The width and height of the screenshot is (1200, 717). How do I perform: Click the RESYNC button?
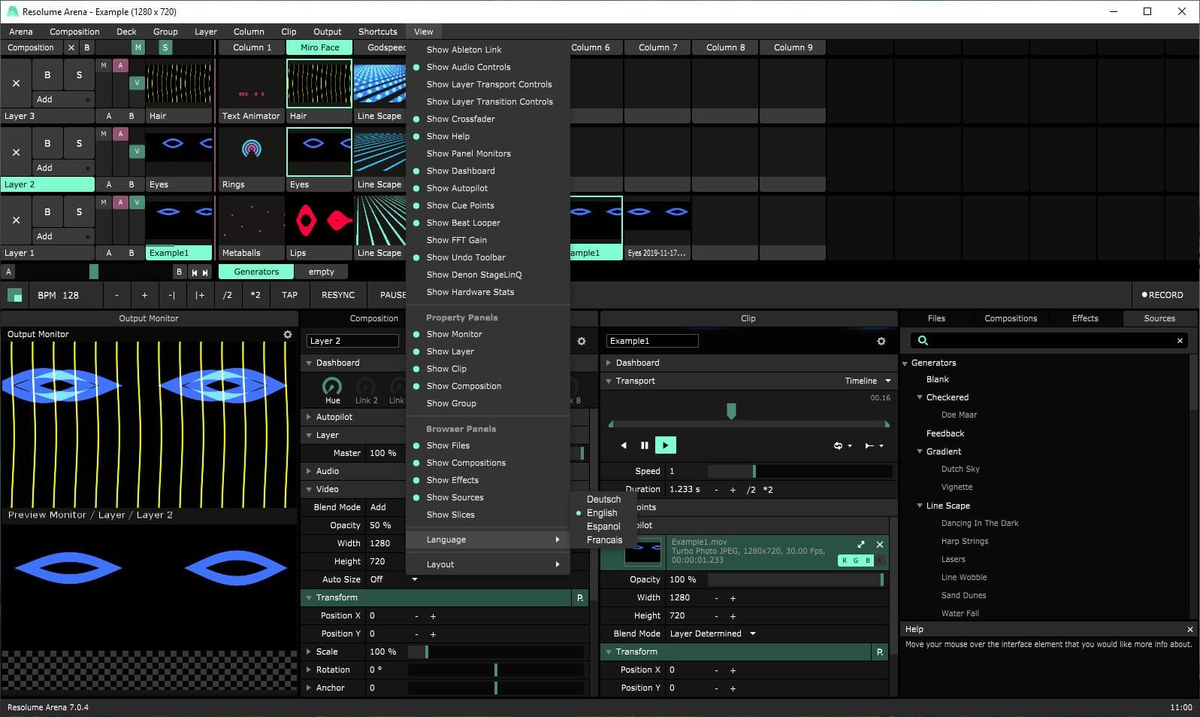click(x=338, y=295)
